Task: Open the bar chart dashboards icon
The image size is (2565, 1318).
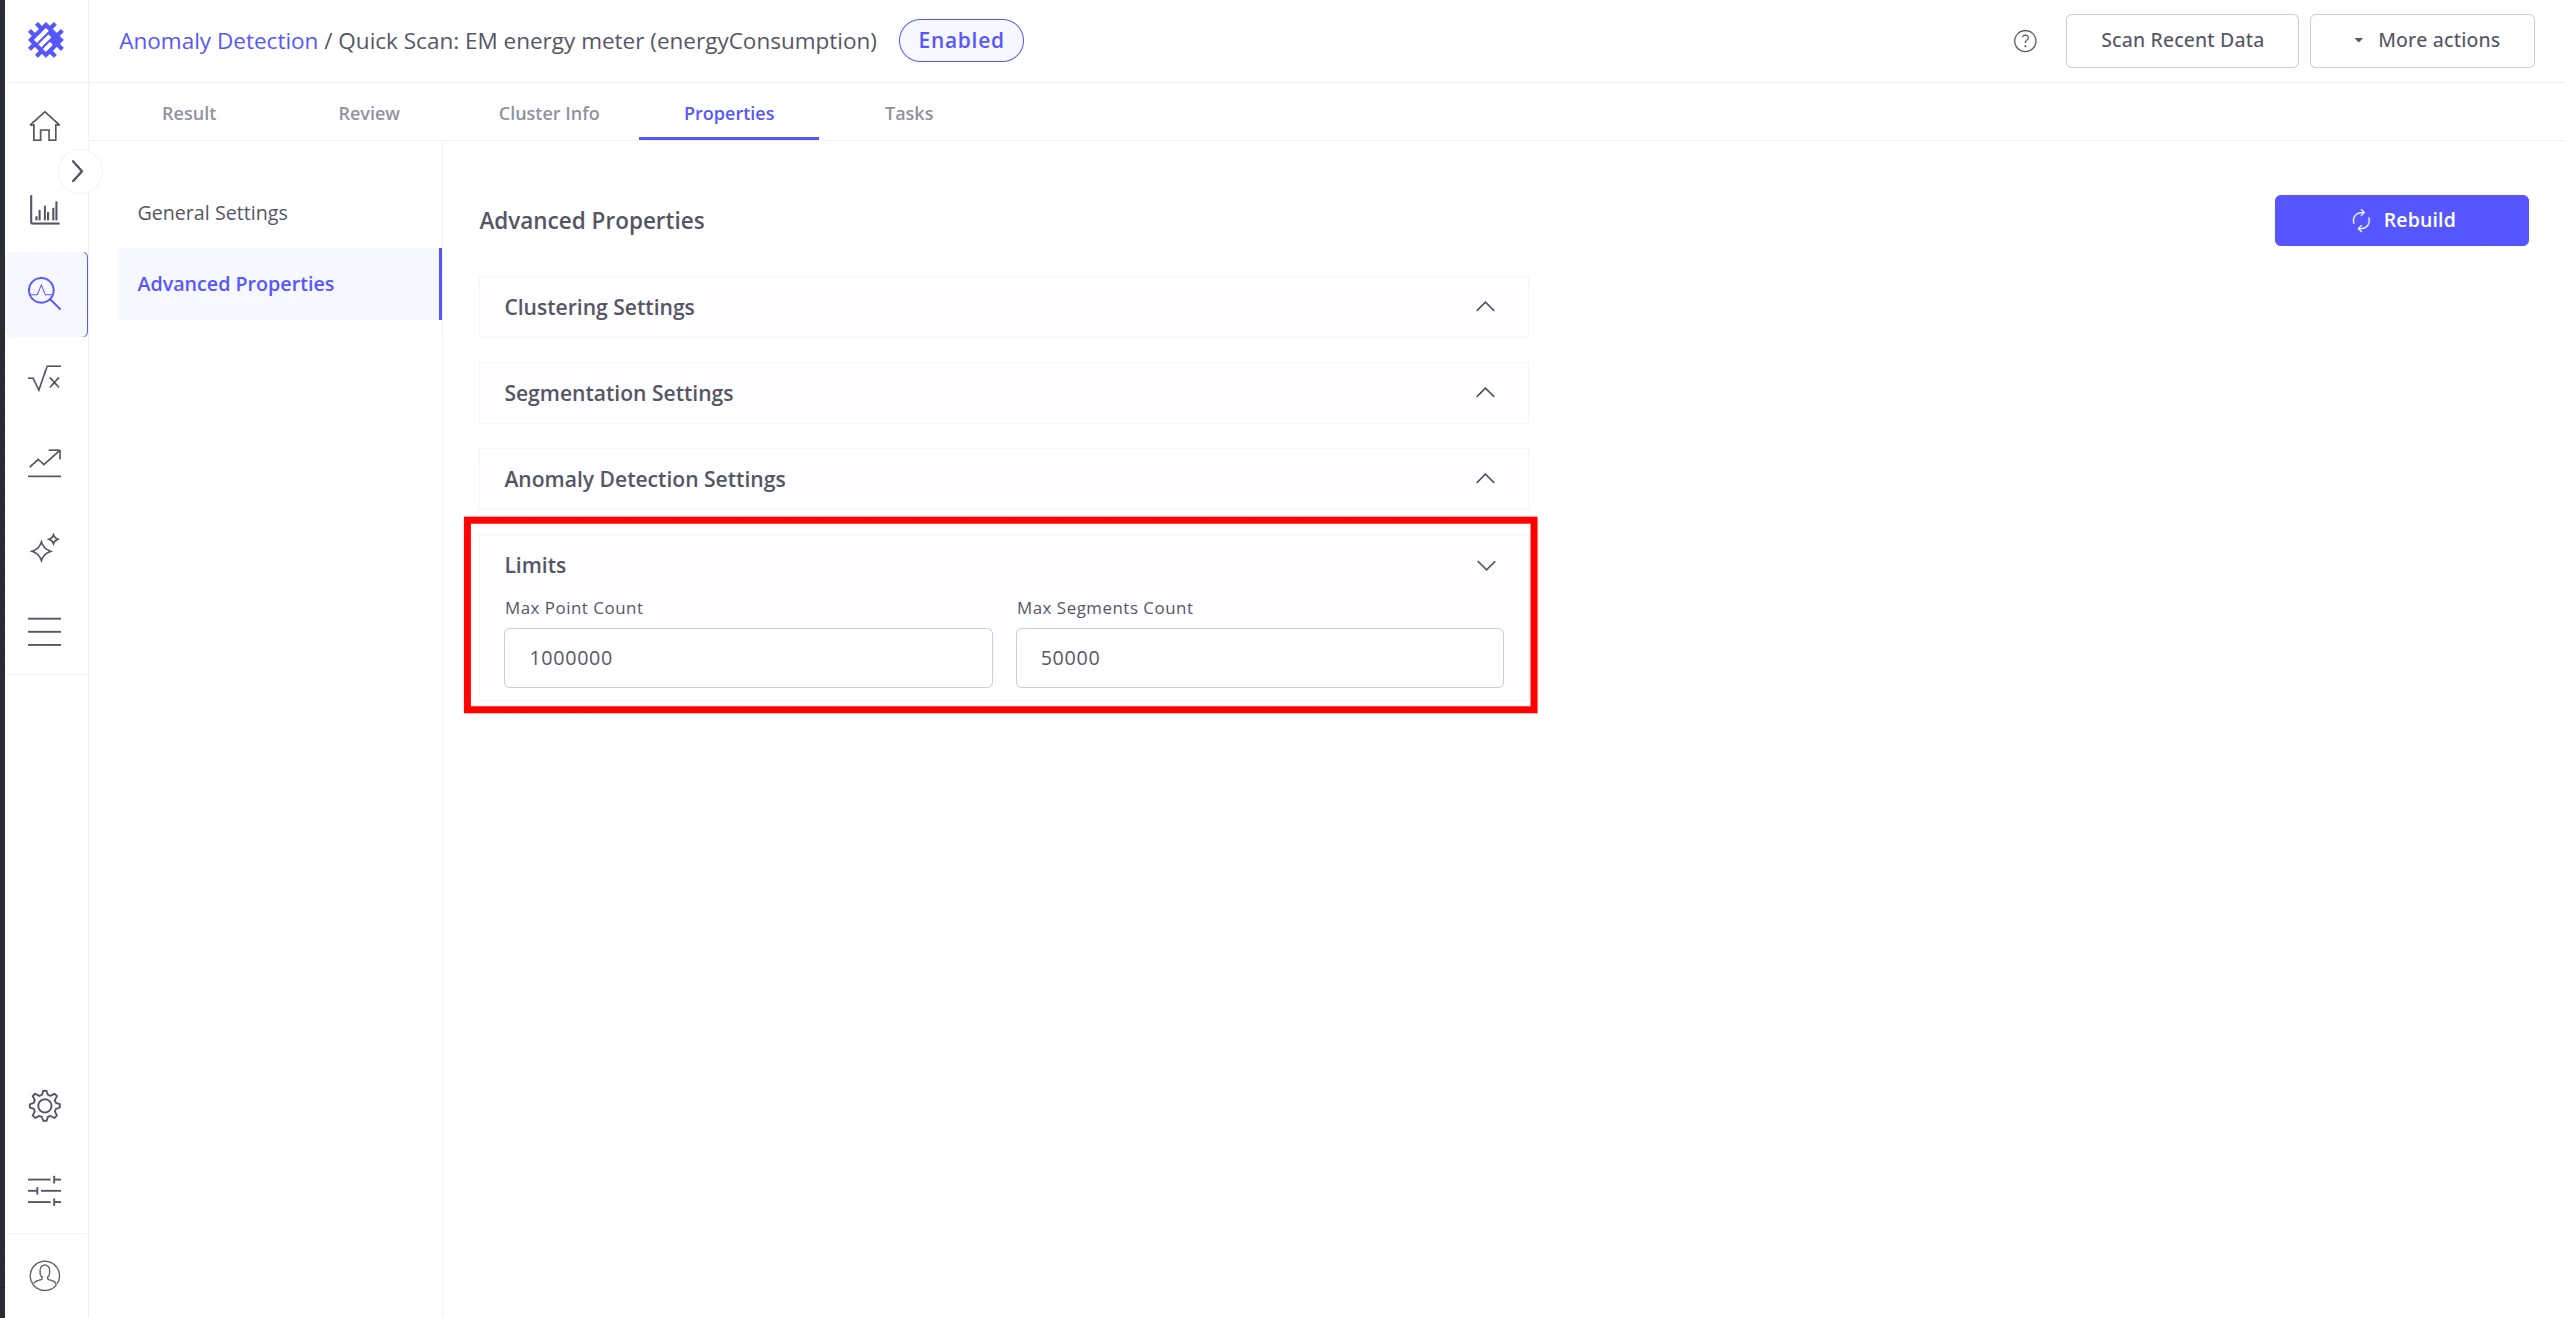Action: [x=45, y=210]
